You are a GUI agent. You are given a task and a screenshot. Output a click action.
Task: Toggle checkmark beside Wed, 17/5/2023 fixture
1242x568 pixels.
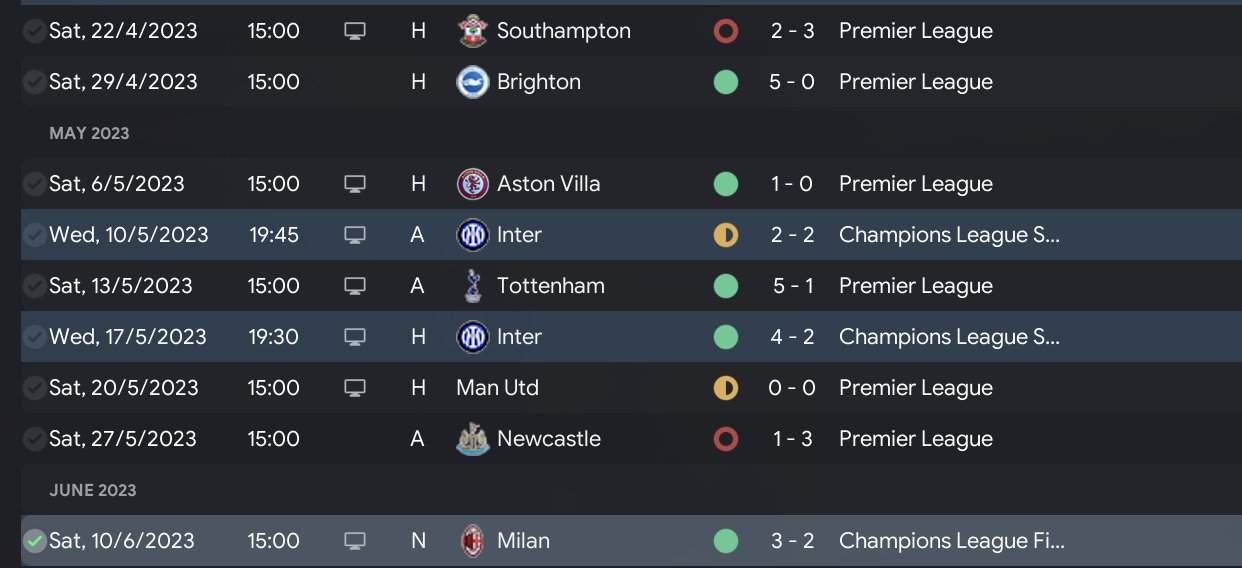[35, 337]
